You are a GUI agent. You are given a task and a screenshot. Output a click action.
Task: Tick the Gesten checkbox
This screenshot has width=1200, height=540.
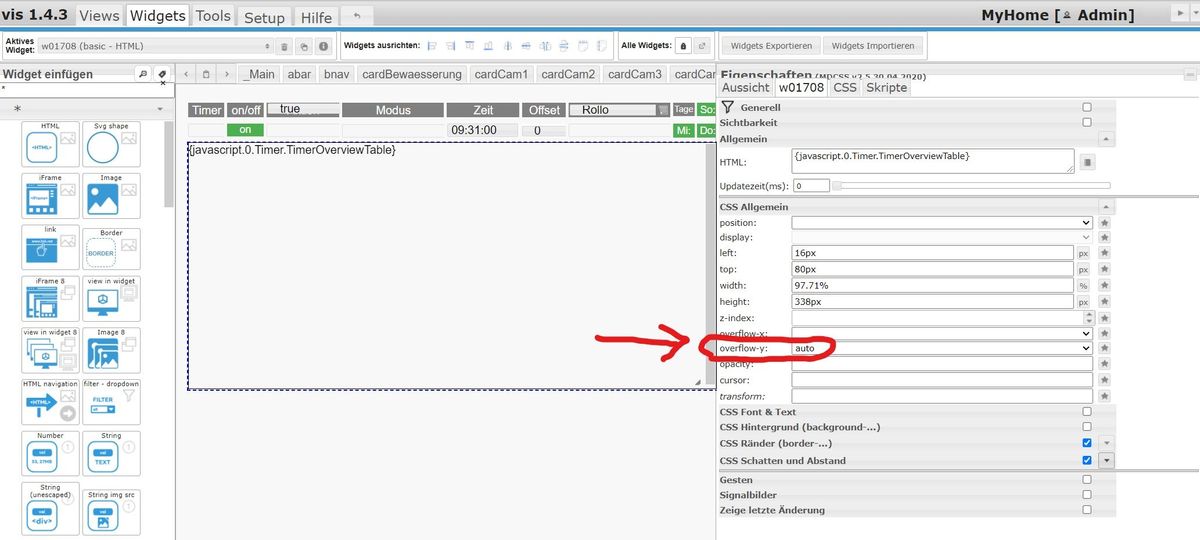(1087, 479)
